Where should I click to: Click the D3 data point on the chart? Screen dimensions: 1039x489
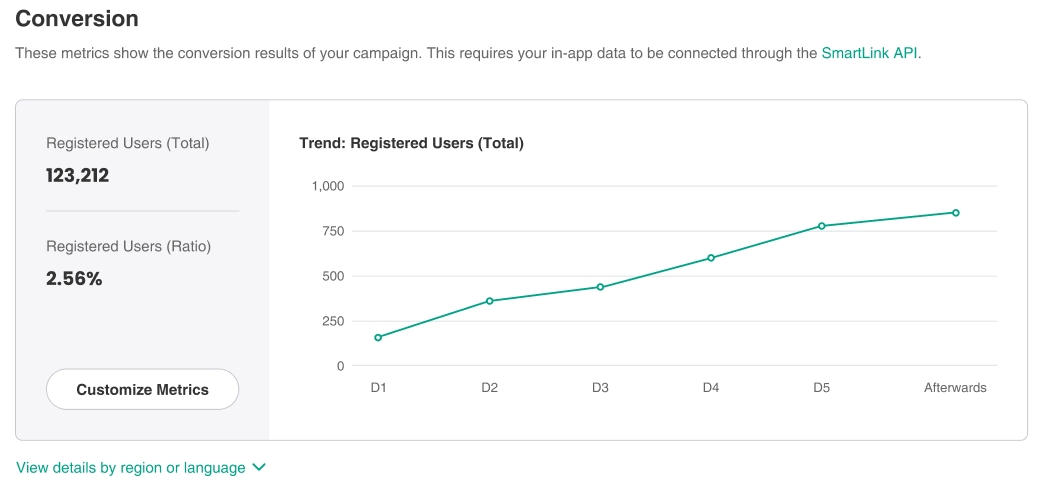click(x=600, y=287)
